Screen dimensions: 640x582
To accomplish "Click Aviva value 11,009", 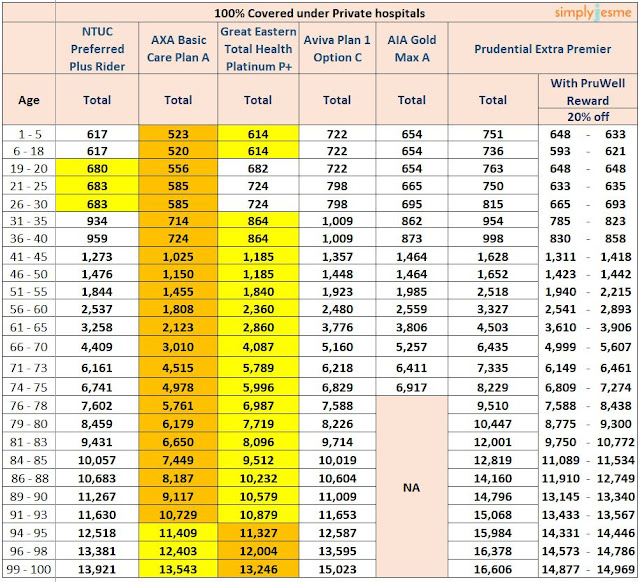I will (x=337, y=497).
